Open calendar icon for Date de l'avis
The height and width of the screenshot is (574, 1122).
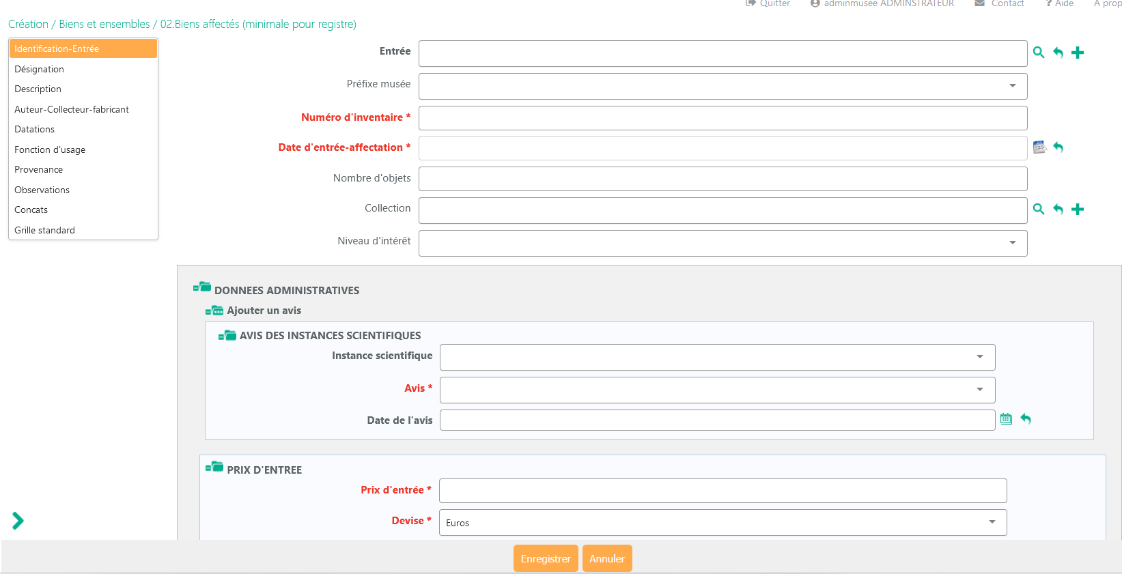tap(1006, 420)
